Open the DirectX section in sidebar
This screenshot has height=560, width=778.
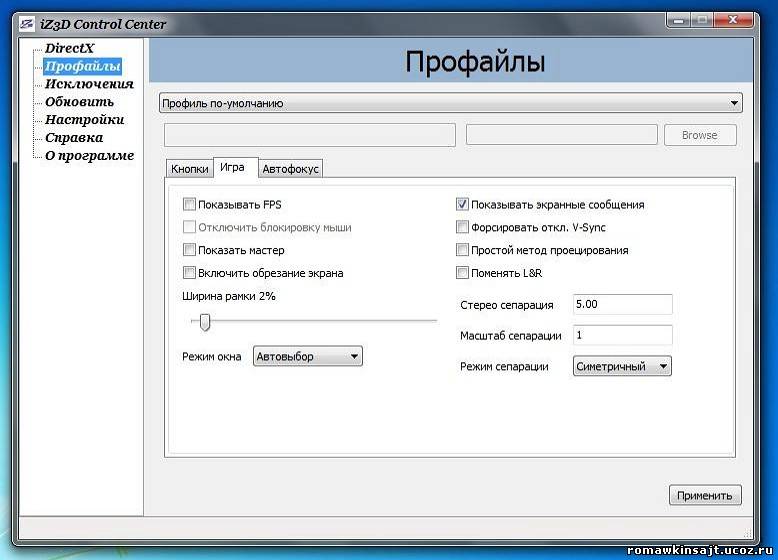pyautogui.click(x=69, y=48)
